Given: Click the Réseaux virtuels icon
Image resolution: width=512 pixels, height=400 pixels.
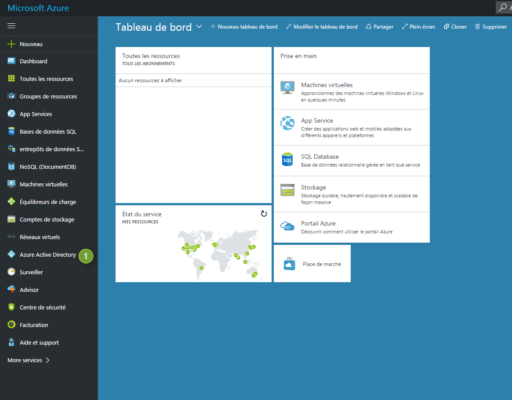Looking at the screenshot, I should 11,237.
